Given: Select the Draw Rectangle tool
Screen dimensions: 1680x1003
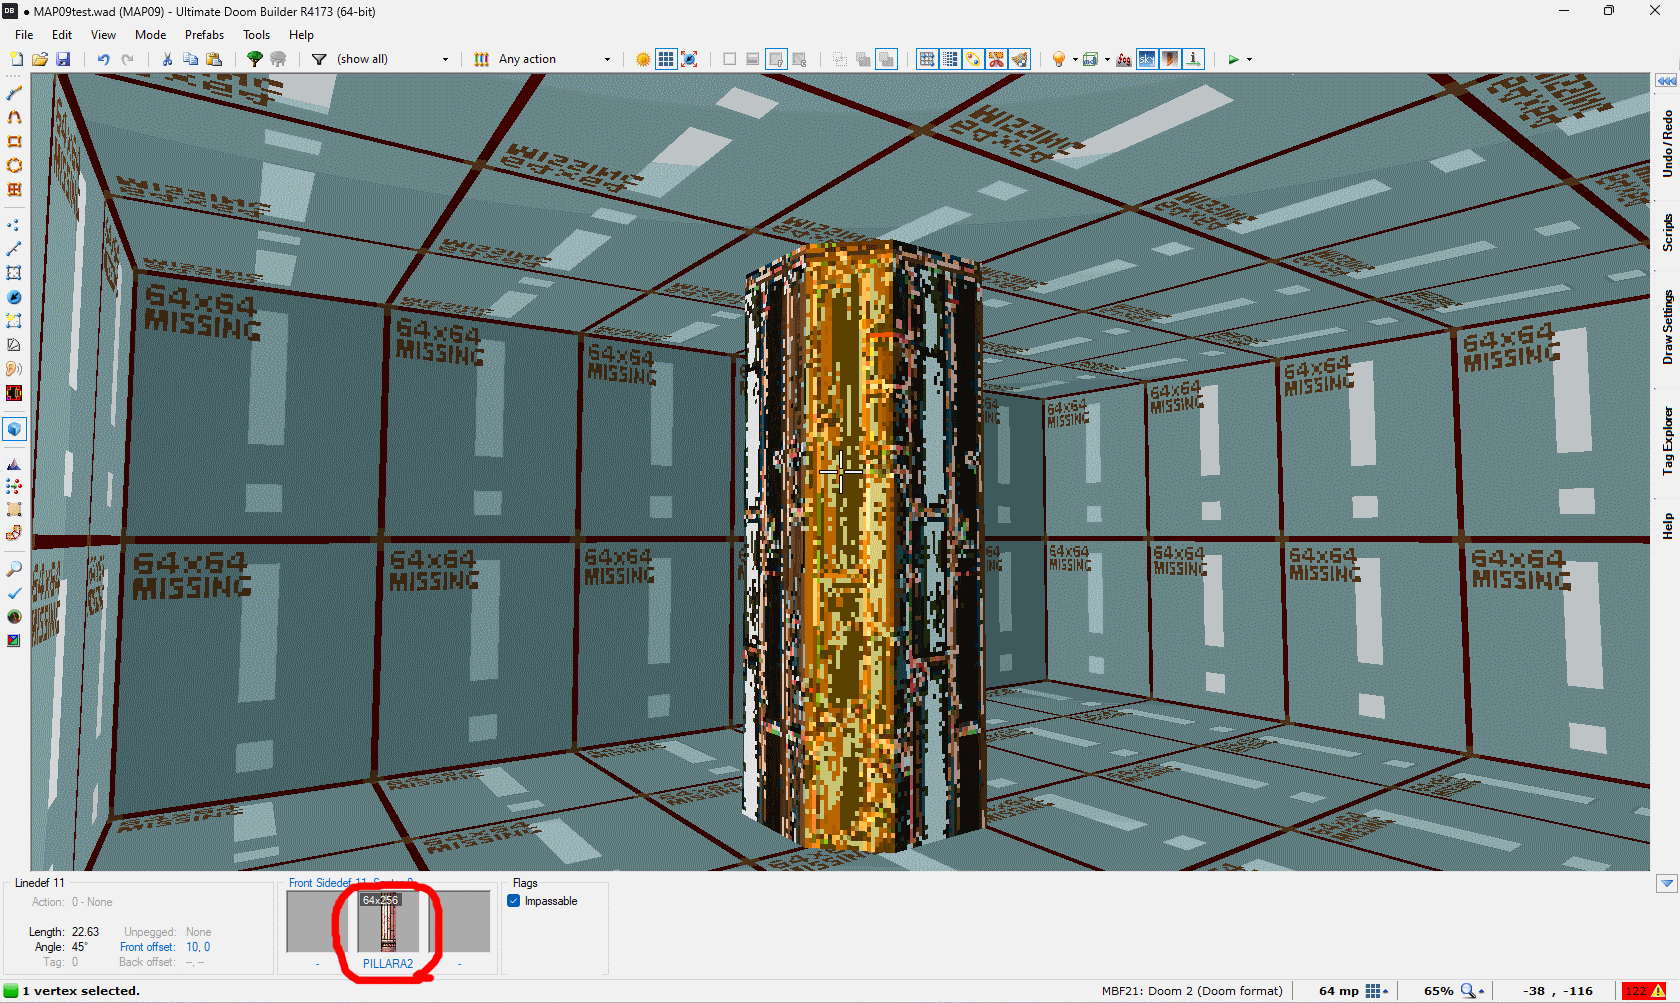Looking at the screenshot, I should tap(14, 141).
